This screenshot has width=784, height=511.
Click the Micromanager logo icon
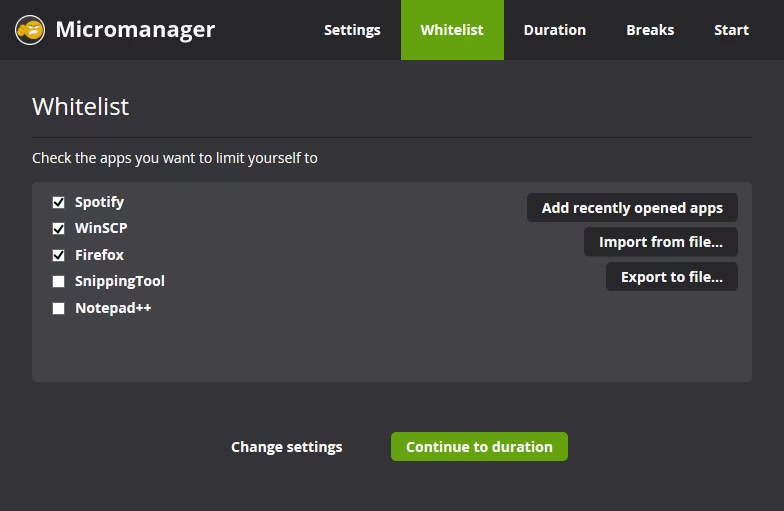(30, 30)
